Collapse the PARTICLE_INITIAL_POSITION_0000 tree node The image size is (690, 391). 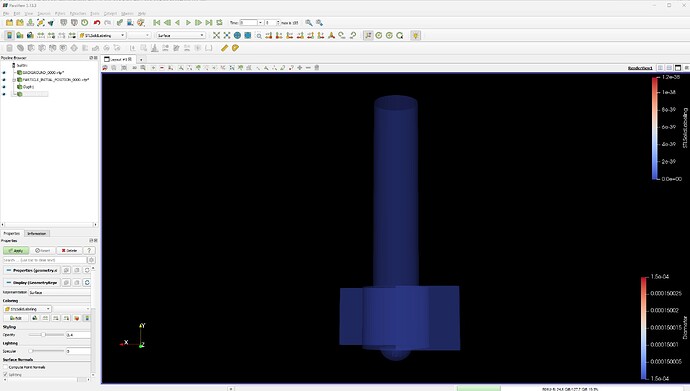(14, 80)
